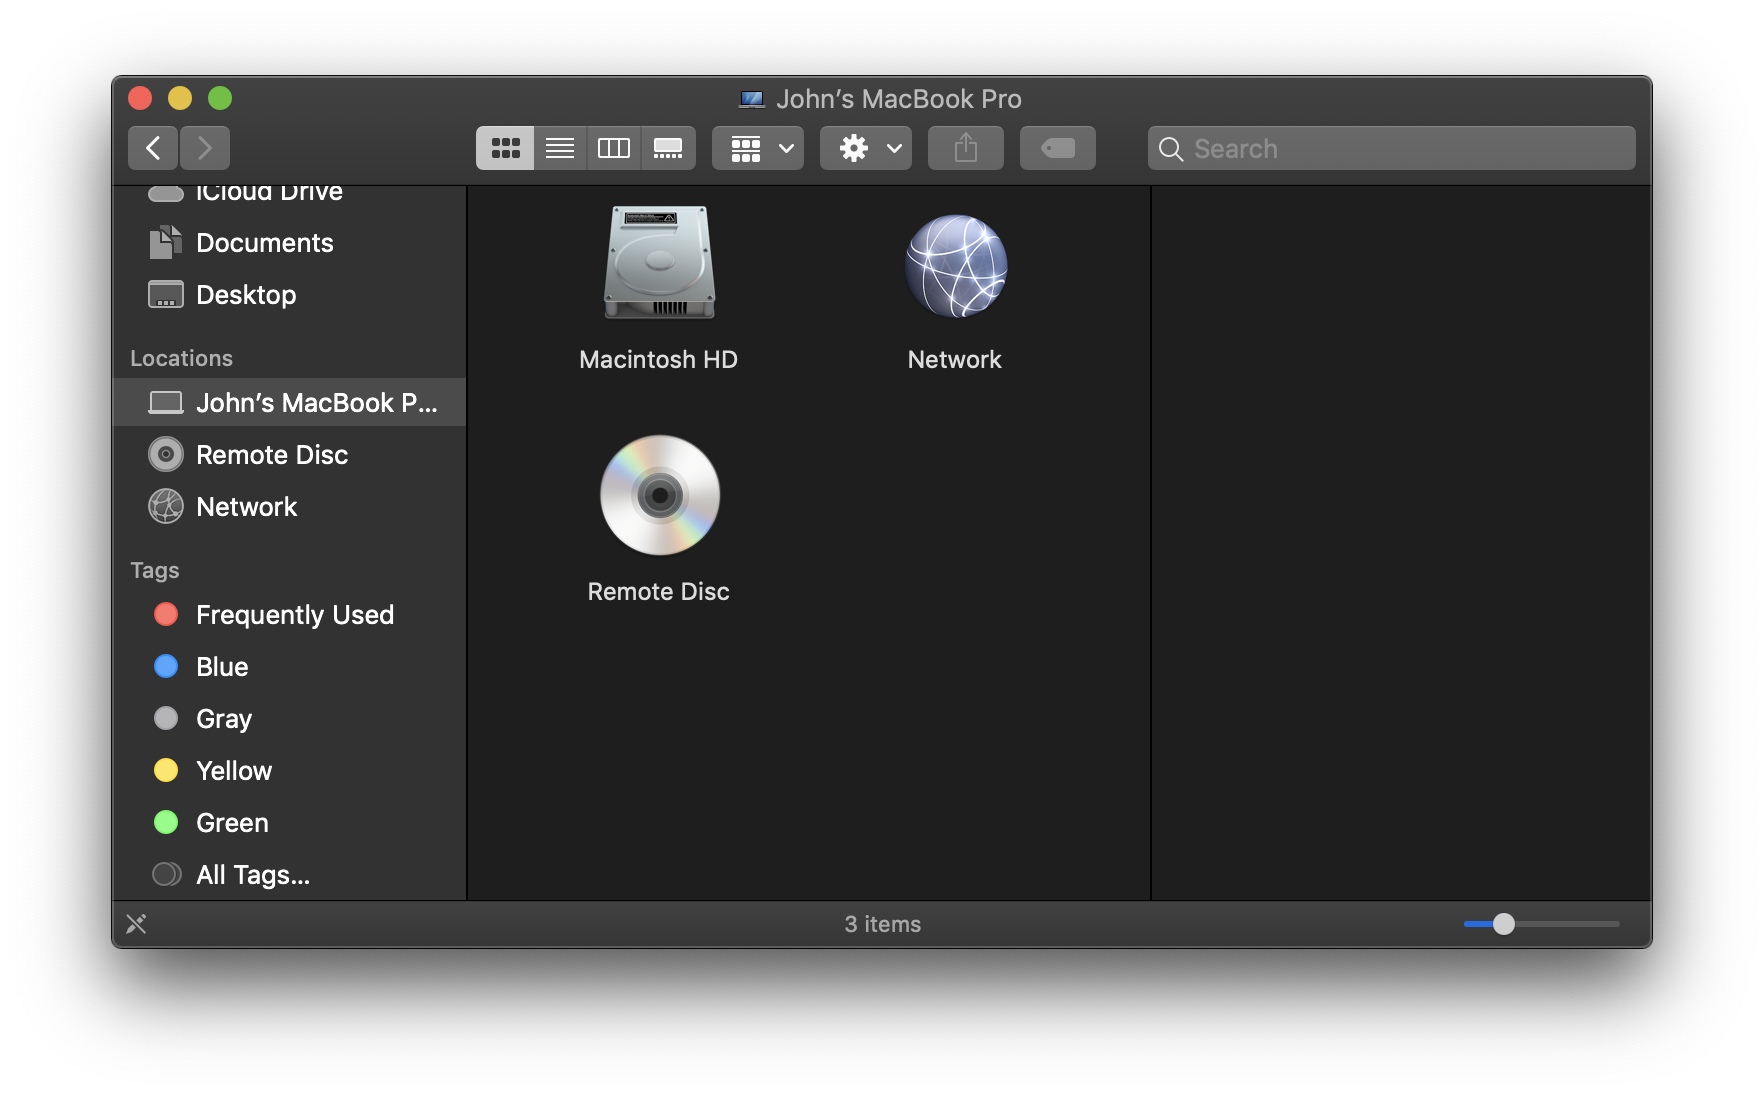Switch to list view
Viewport: 1764px width, 1096px height.
pyautogui.click(x=560, y=148)
